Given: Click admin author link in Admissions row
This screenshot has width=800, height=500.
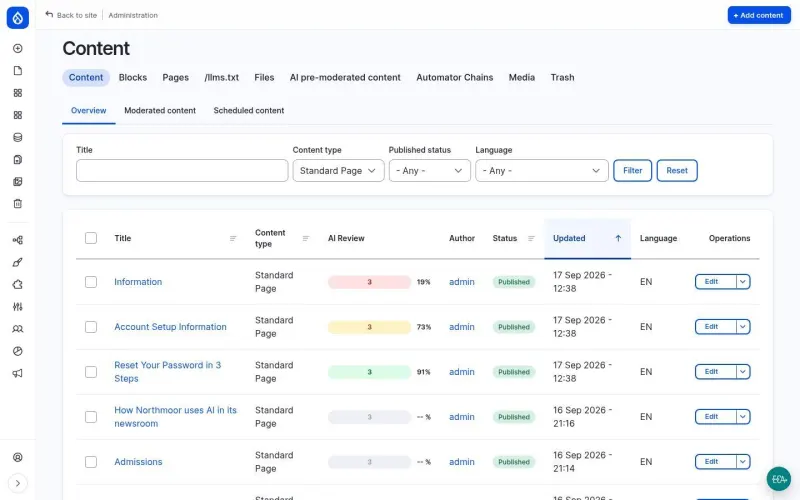Looking at the screenshot, I should [462, 462].
